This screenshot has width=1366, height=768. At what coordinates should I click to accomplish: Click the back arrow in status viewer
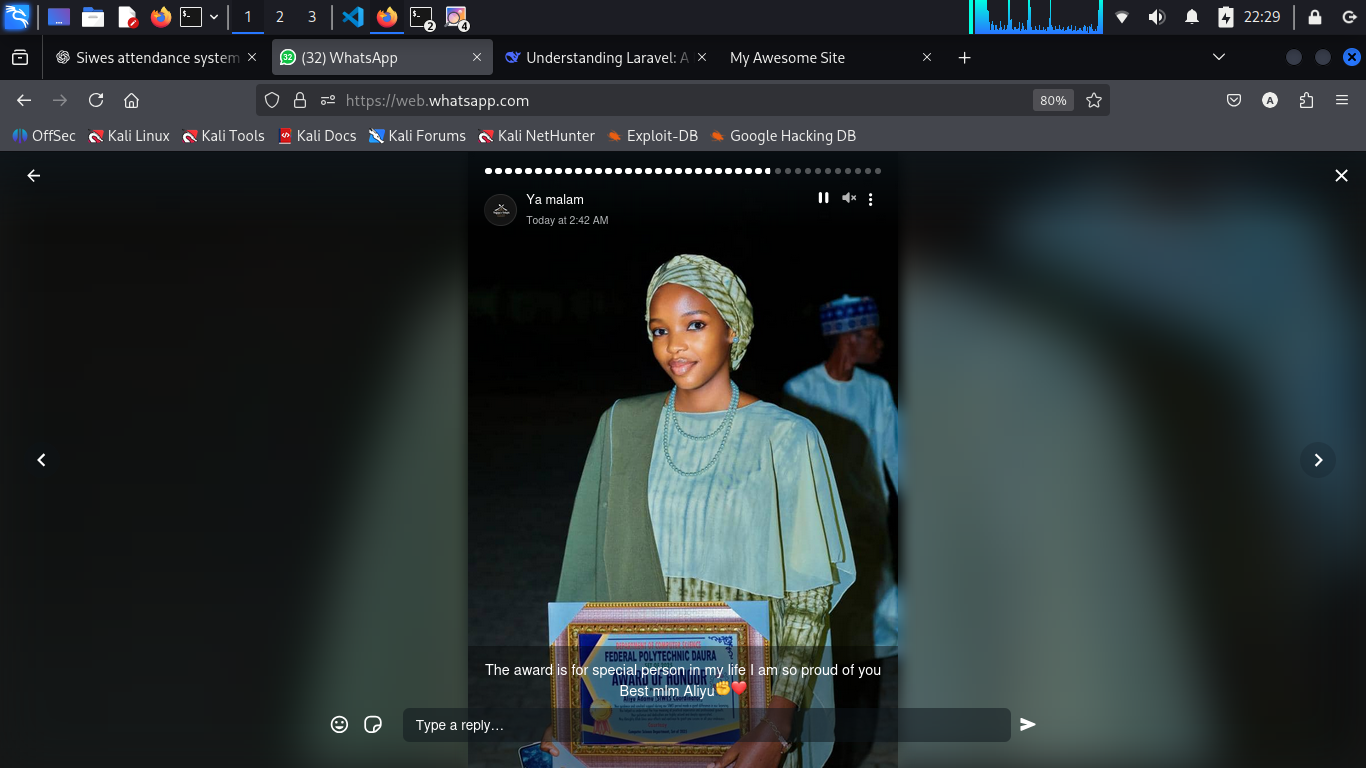[x=34, y=176]
